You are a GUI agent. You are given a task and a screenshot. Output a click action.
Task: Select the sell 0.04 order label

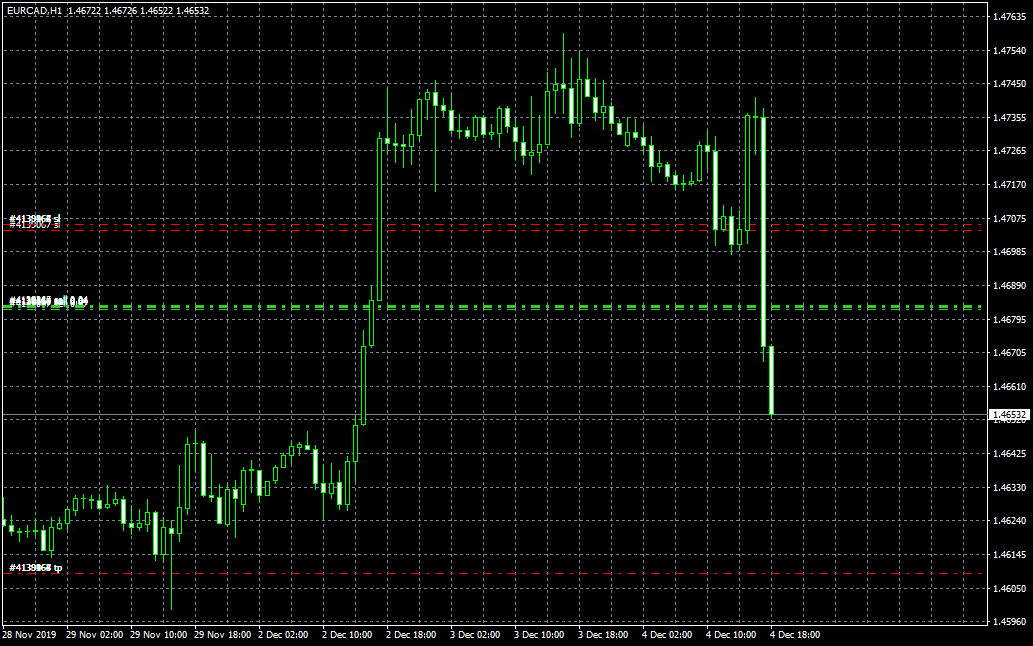click(49, 301)
